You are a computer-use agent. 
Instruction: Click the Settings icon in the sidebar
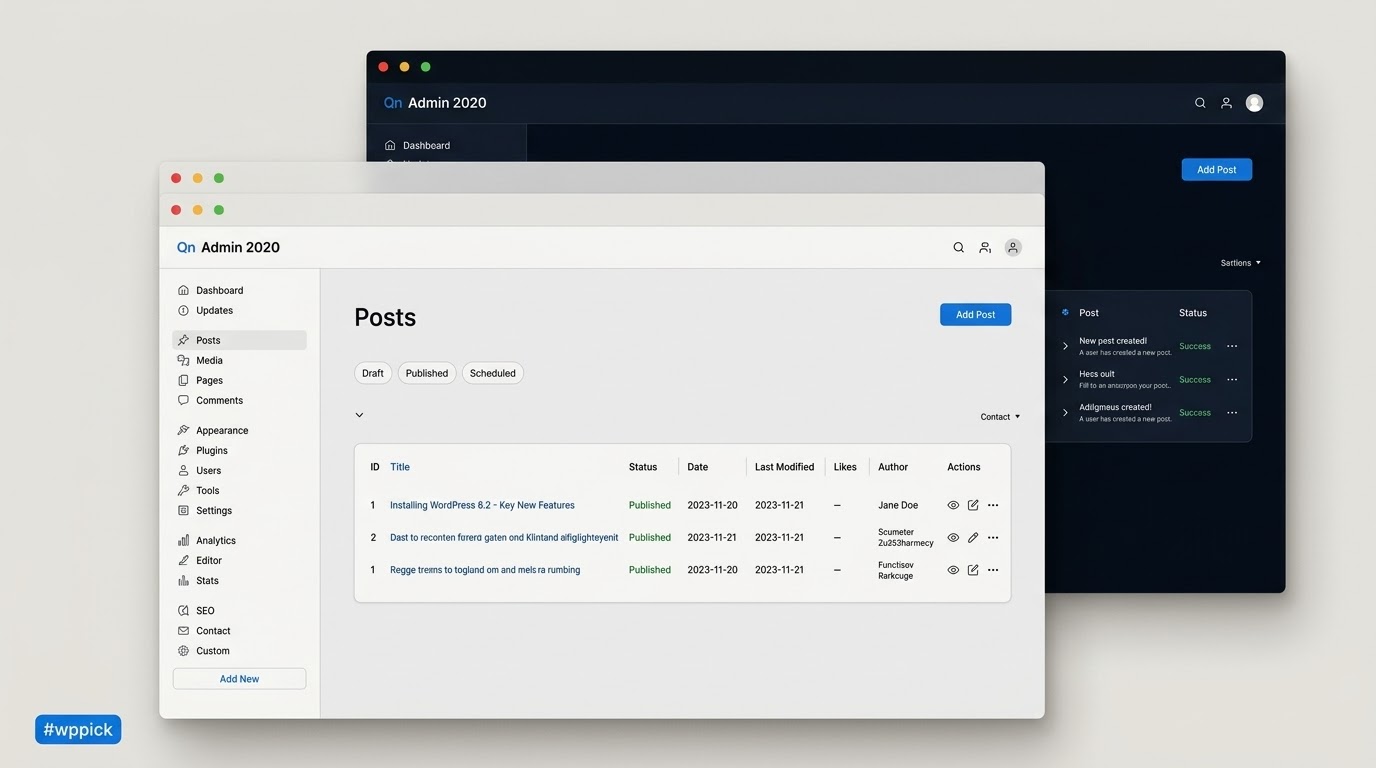pyautogui.click(x=183, y=510)
